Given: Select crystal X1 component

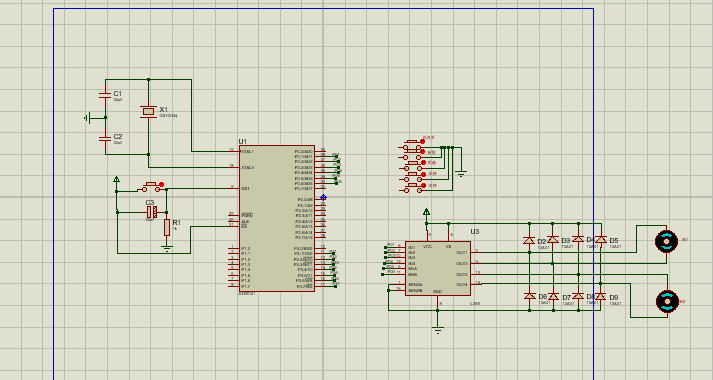Looking at the screenshot, I should (148, 111).
